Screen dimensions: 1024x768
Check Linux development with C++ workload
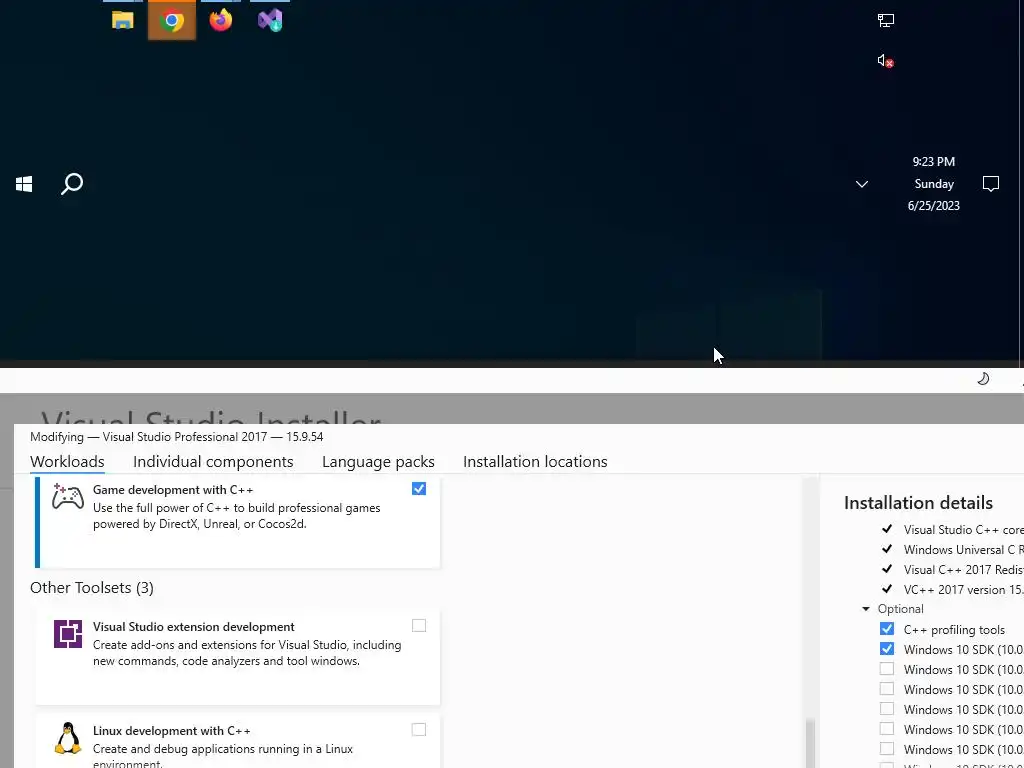[419, 729]
